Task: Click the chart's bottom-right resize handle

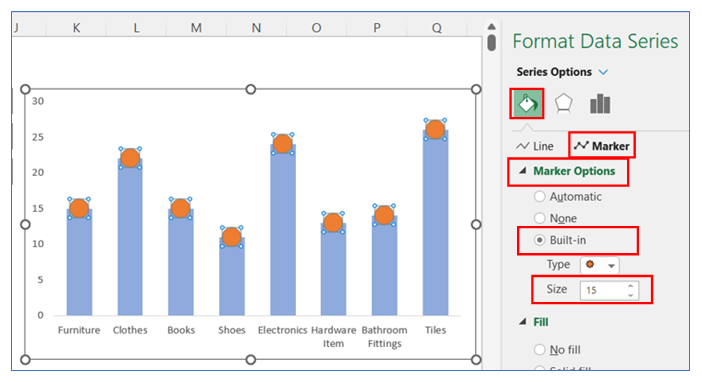Action: [x=476, y=360]
